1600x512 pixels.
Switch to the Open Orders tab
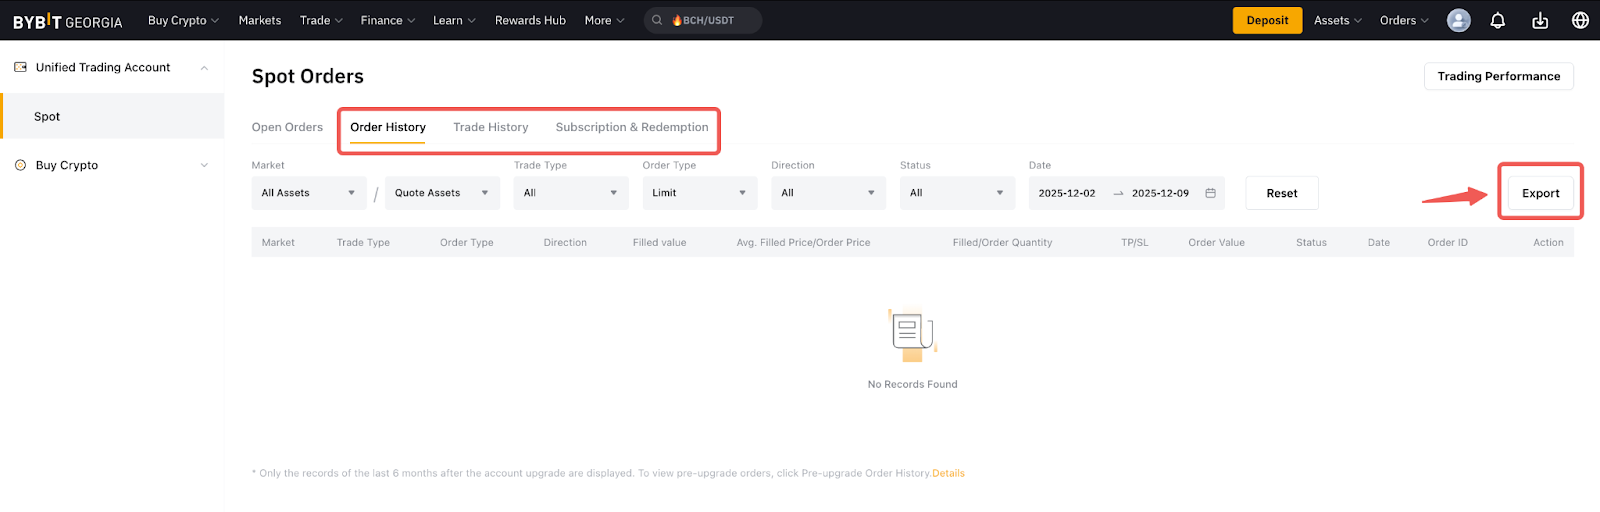click(287, 127)
